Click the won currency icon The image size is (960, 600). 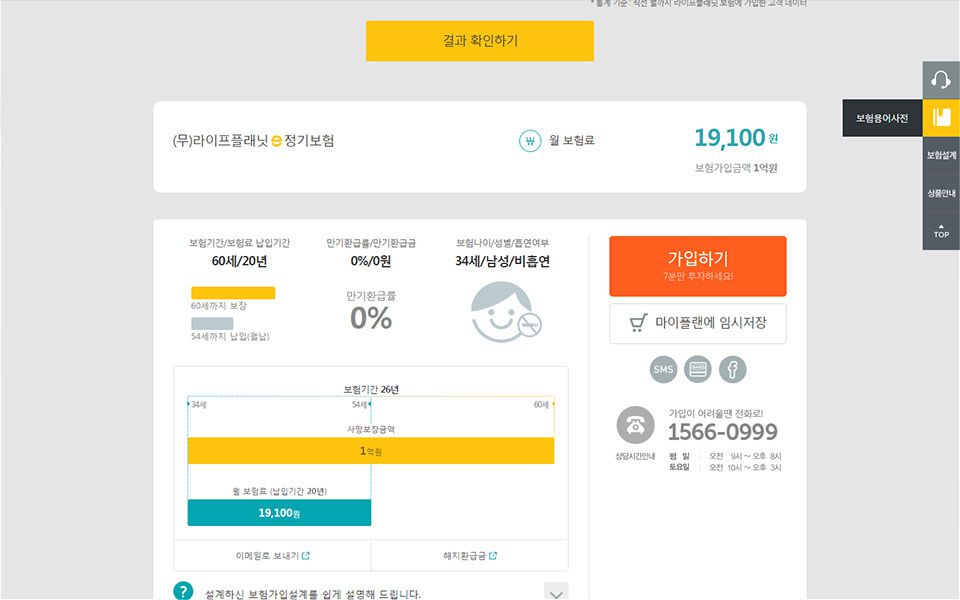pos(530,141)
